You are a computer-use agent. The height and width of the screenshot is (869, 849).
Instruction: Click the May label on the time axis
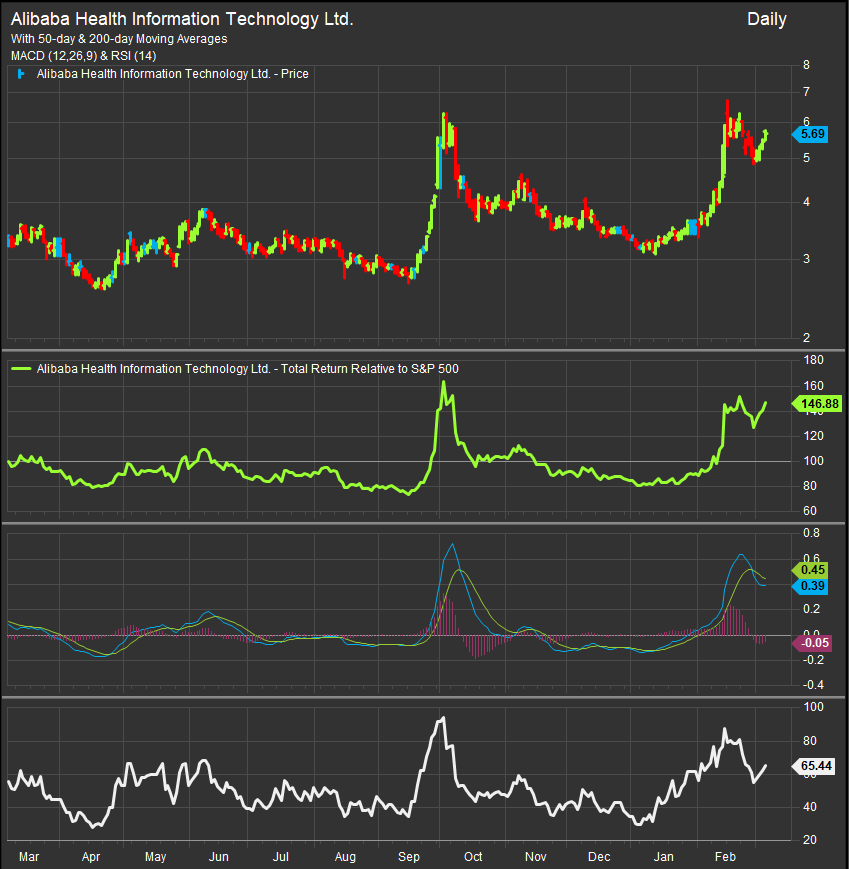(155, 857)
